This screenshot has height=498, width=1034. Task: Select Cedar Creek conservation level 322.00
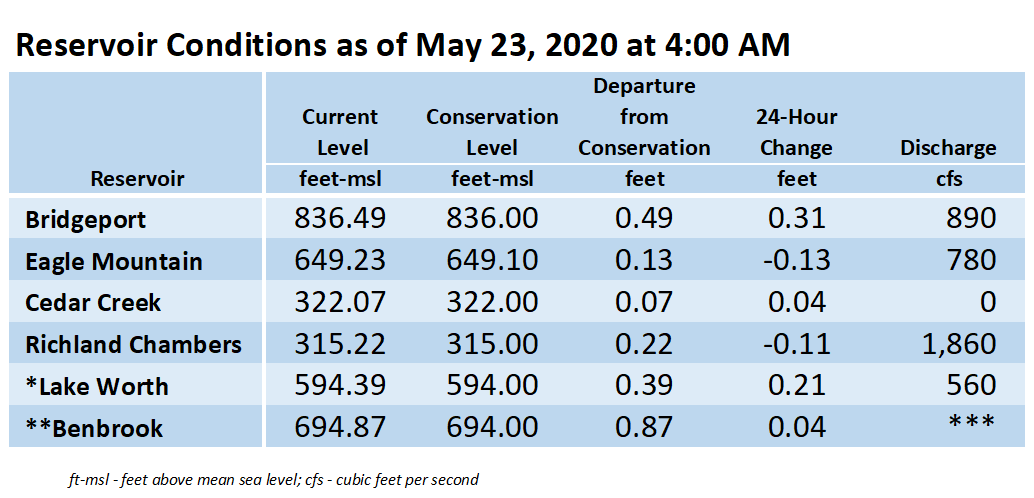(x=492, y=303)
